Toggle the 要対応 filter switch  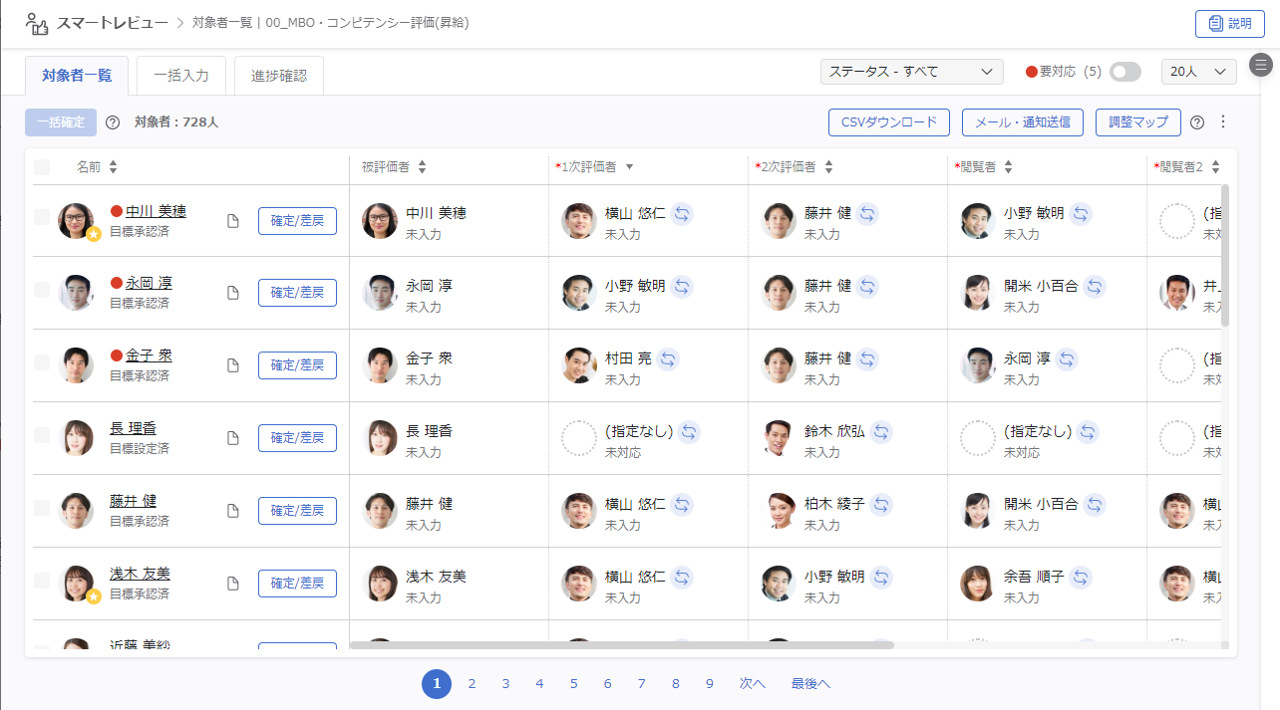pyautogui.click(x=1125, y=72)
